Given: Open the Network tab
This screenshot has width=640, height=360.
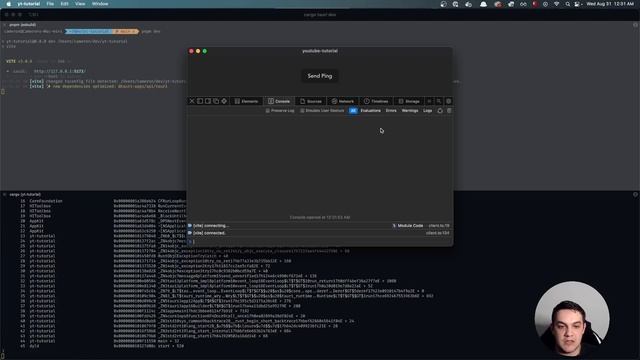Looking at the screenshot, I should tap(343, 101).
